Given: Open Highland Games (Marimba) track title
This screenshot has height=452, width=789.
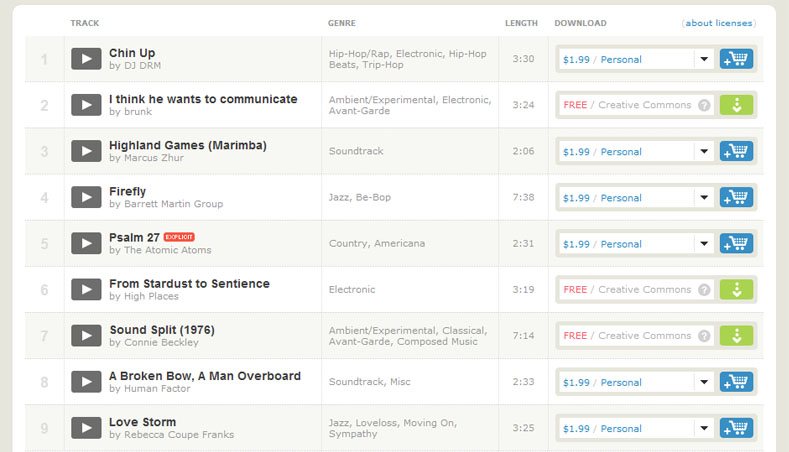Looking at the screenshot, I should (x=188, y=145).
